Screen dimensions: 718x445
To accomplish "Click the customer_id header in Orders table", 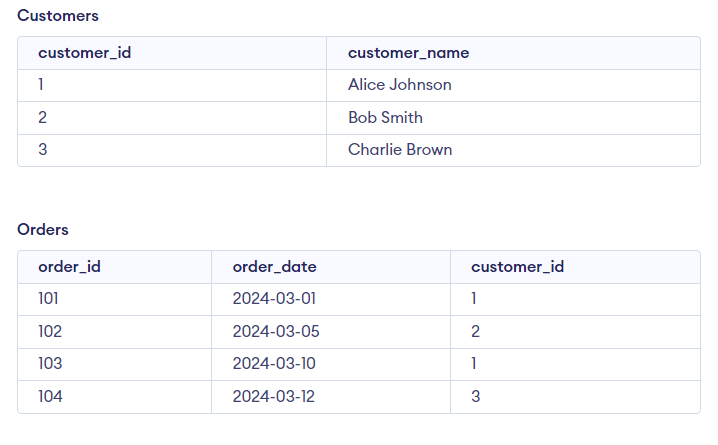I will click(517, 266).
